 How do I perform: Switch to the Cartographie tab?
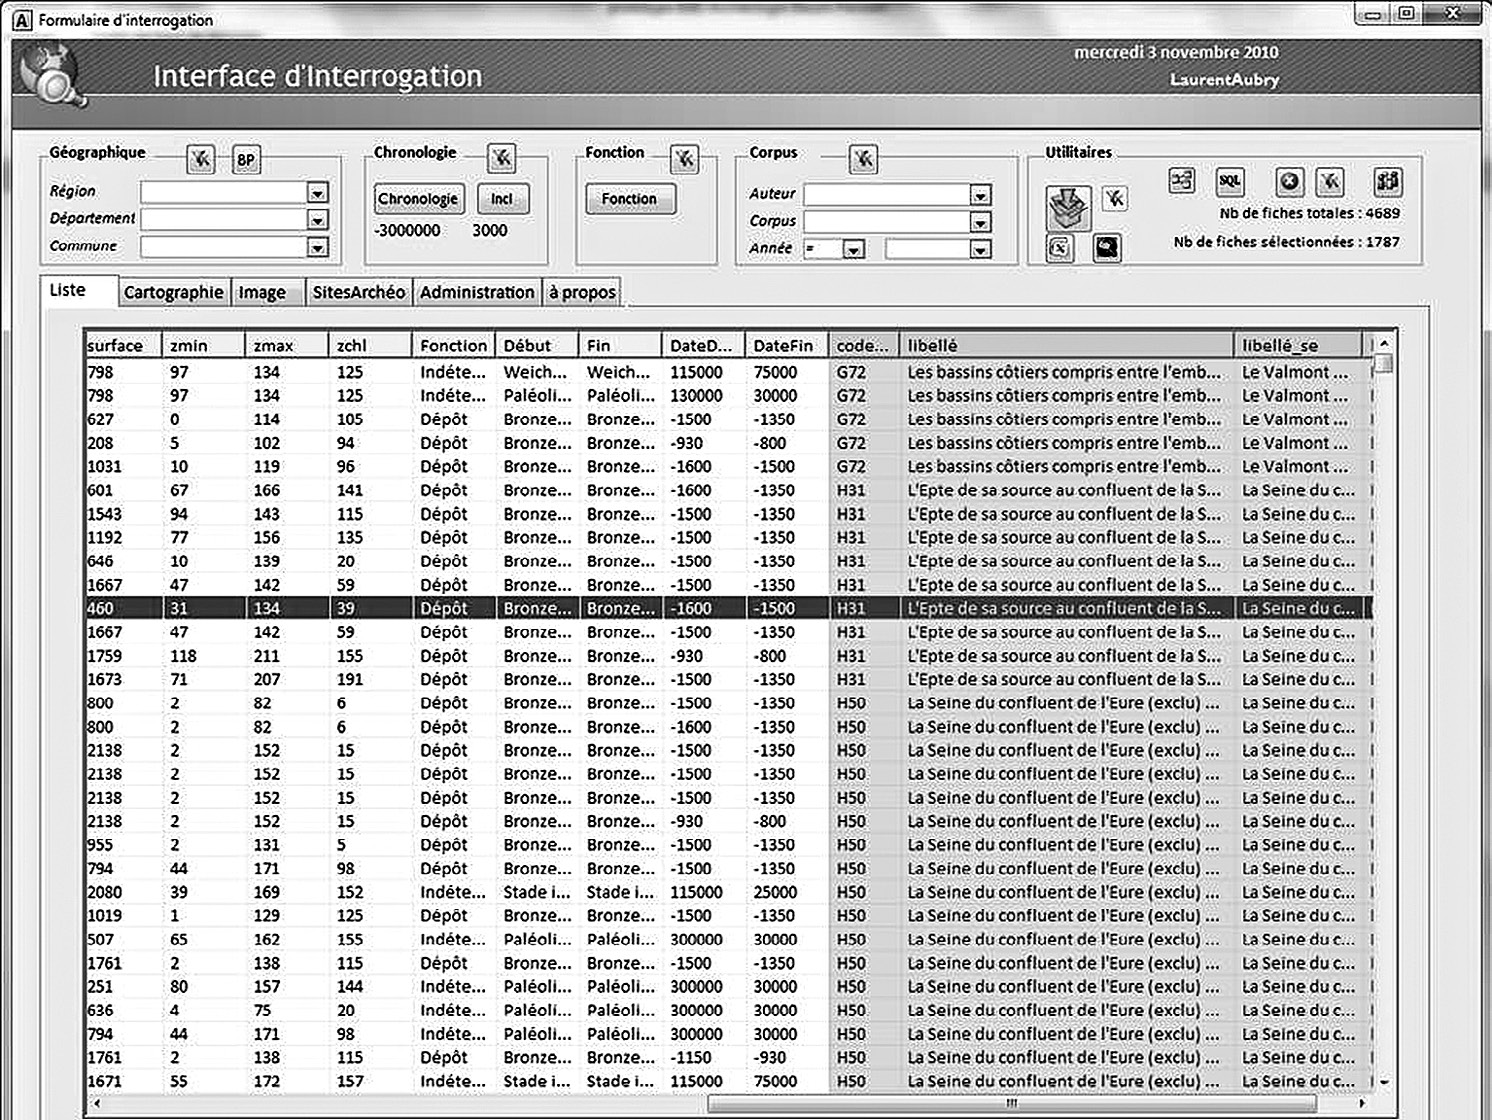click(174, 292)
